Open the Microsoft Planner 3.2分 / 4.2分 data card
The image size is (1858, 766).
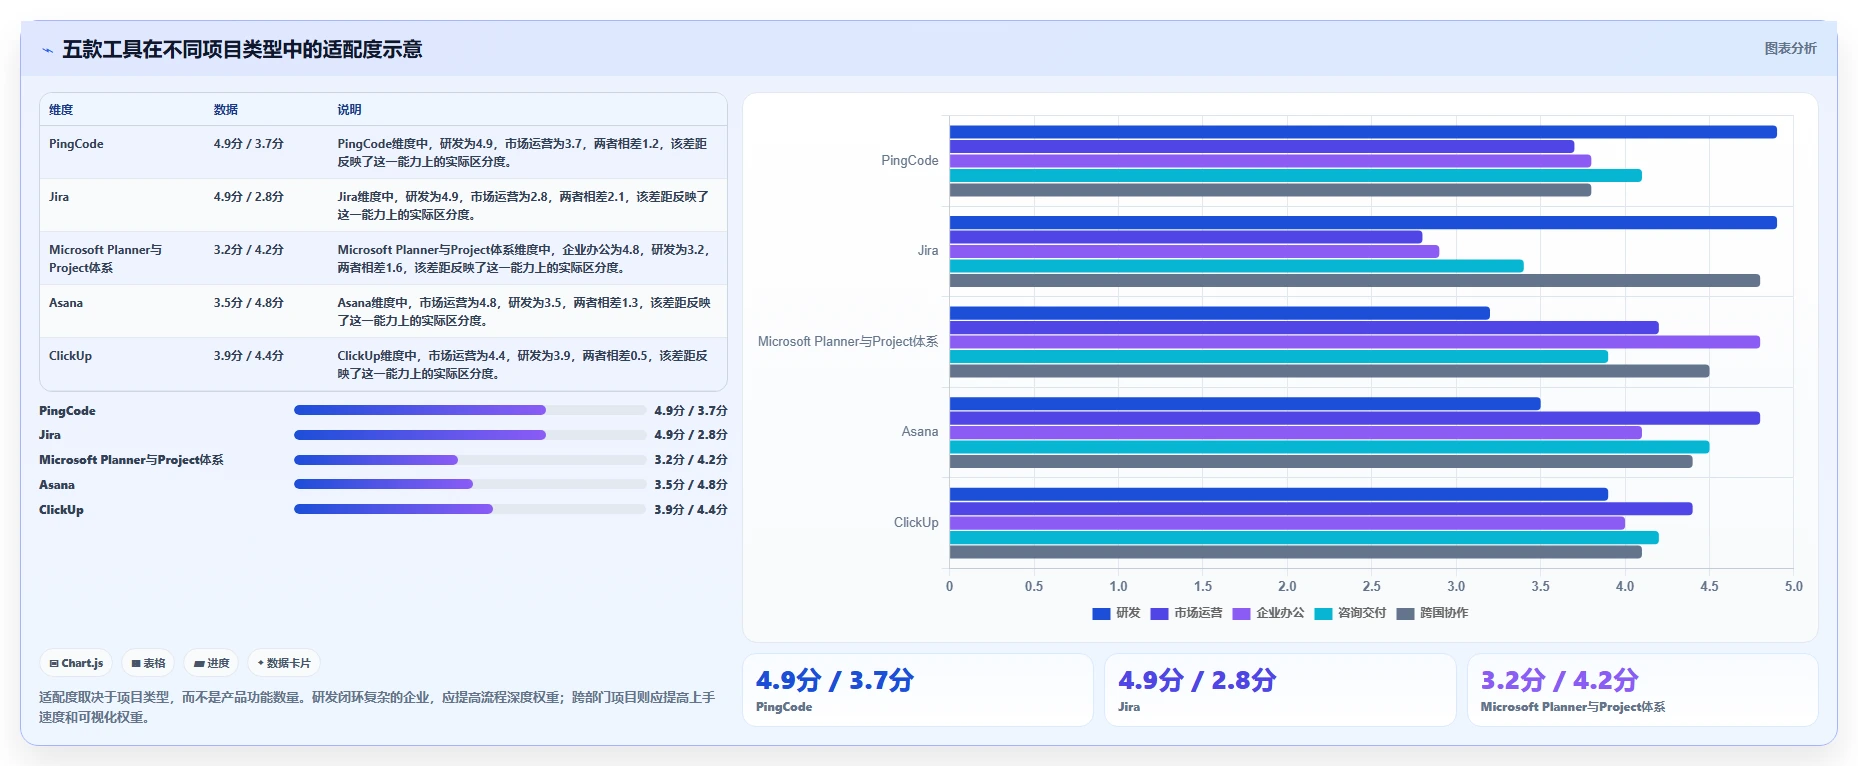tap(1642, 690)
